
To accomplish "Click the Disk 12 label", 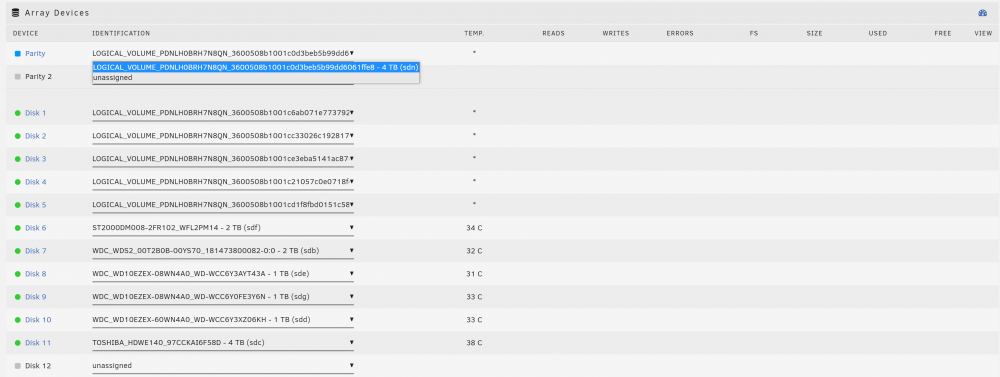I will [38, 366].
